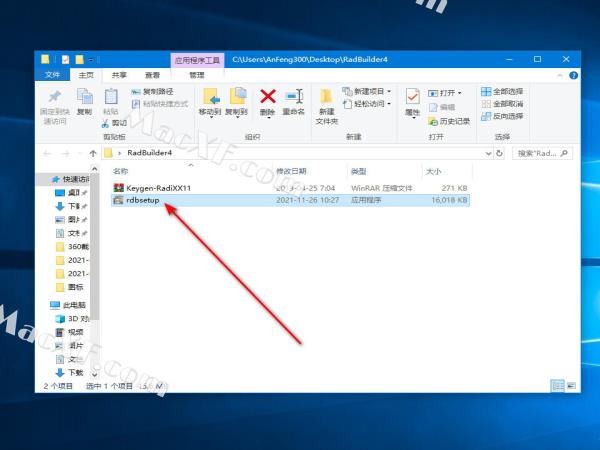This screenshot has width=600, height=450.
Task: Click Paste shortcut option
Action: pyautogui.click(x=160, y=104)
